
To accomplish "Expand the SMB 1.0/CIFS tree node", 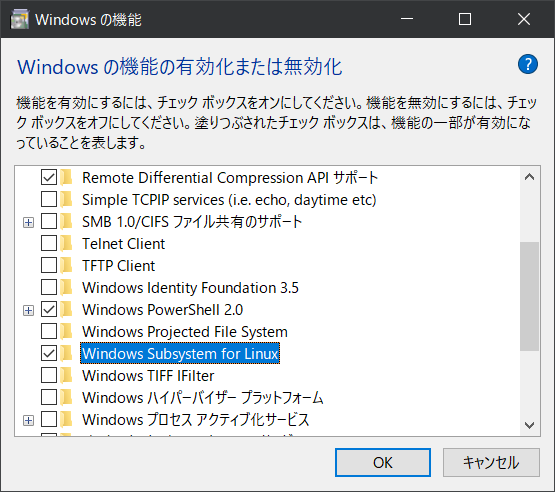I will tap(28, 222).
